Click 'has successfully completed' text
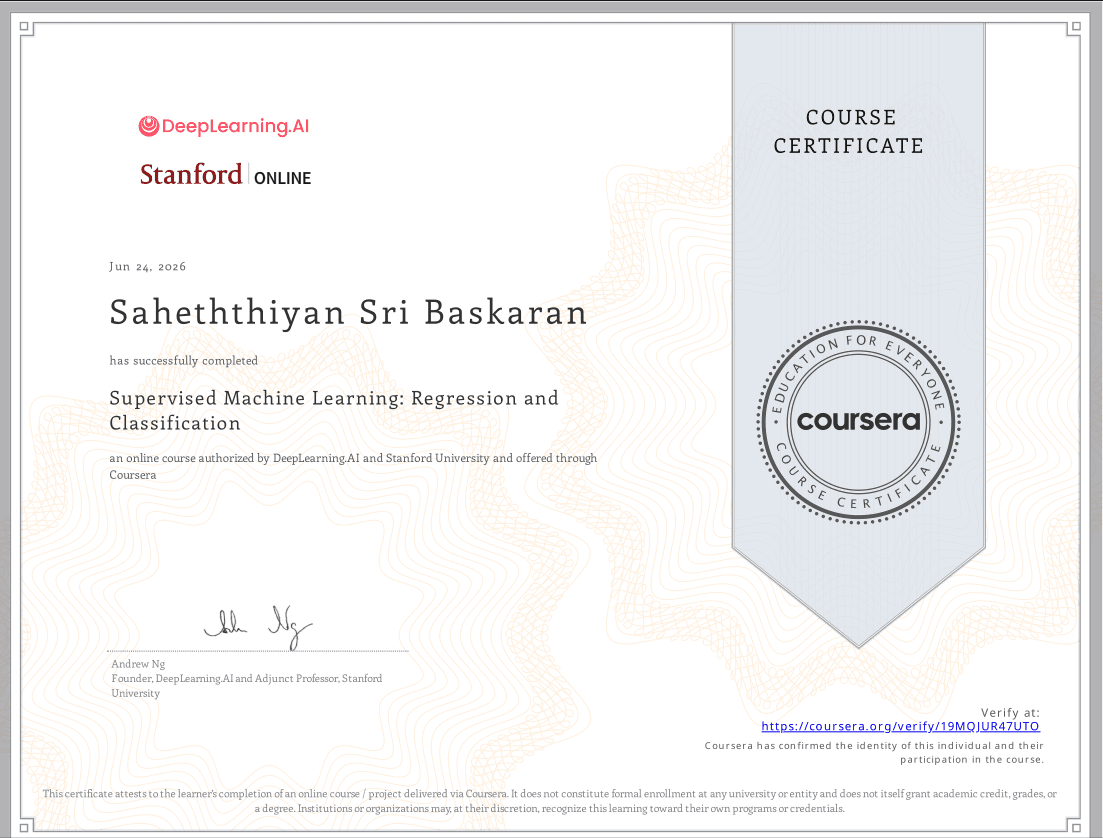The image size is (1103, 838). [184, 360]
